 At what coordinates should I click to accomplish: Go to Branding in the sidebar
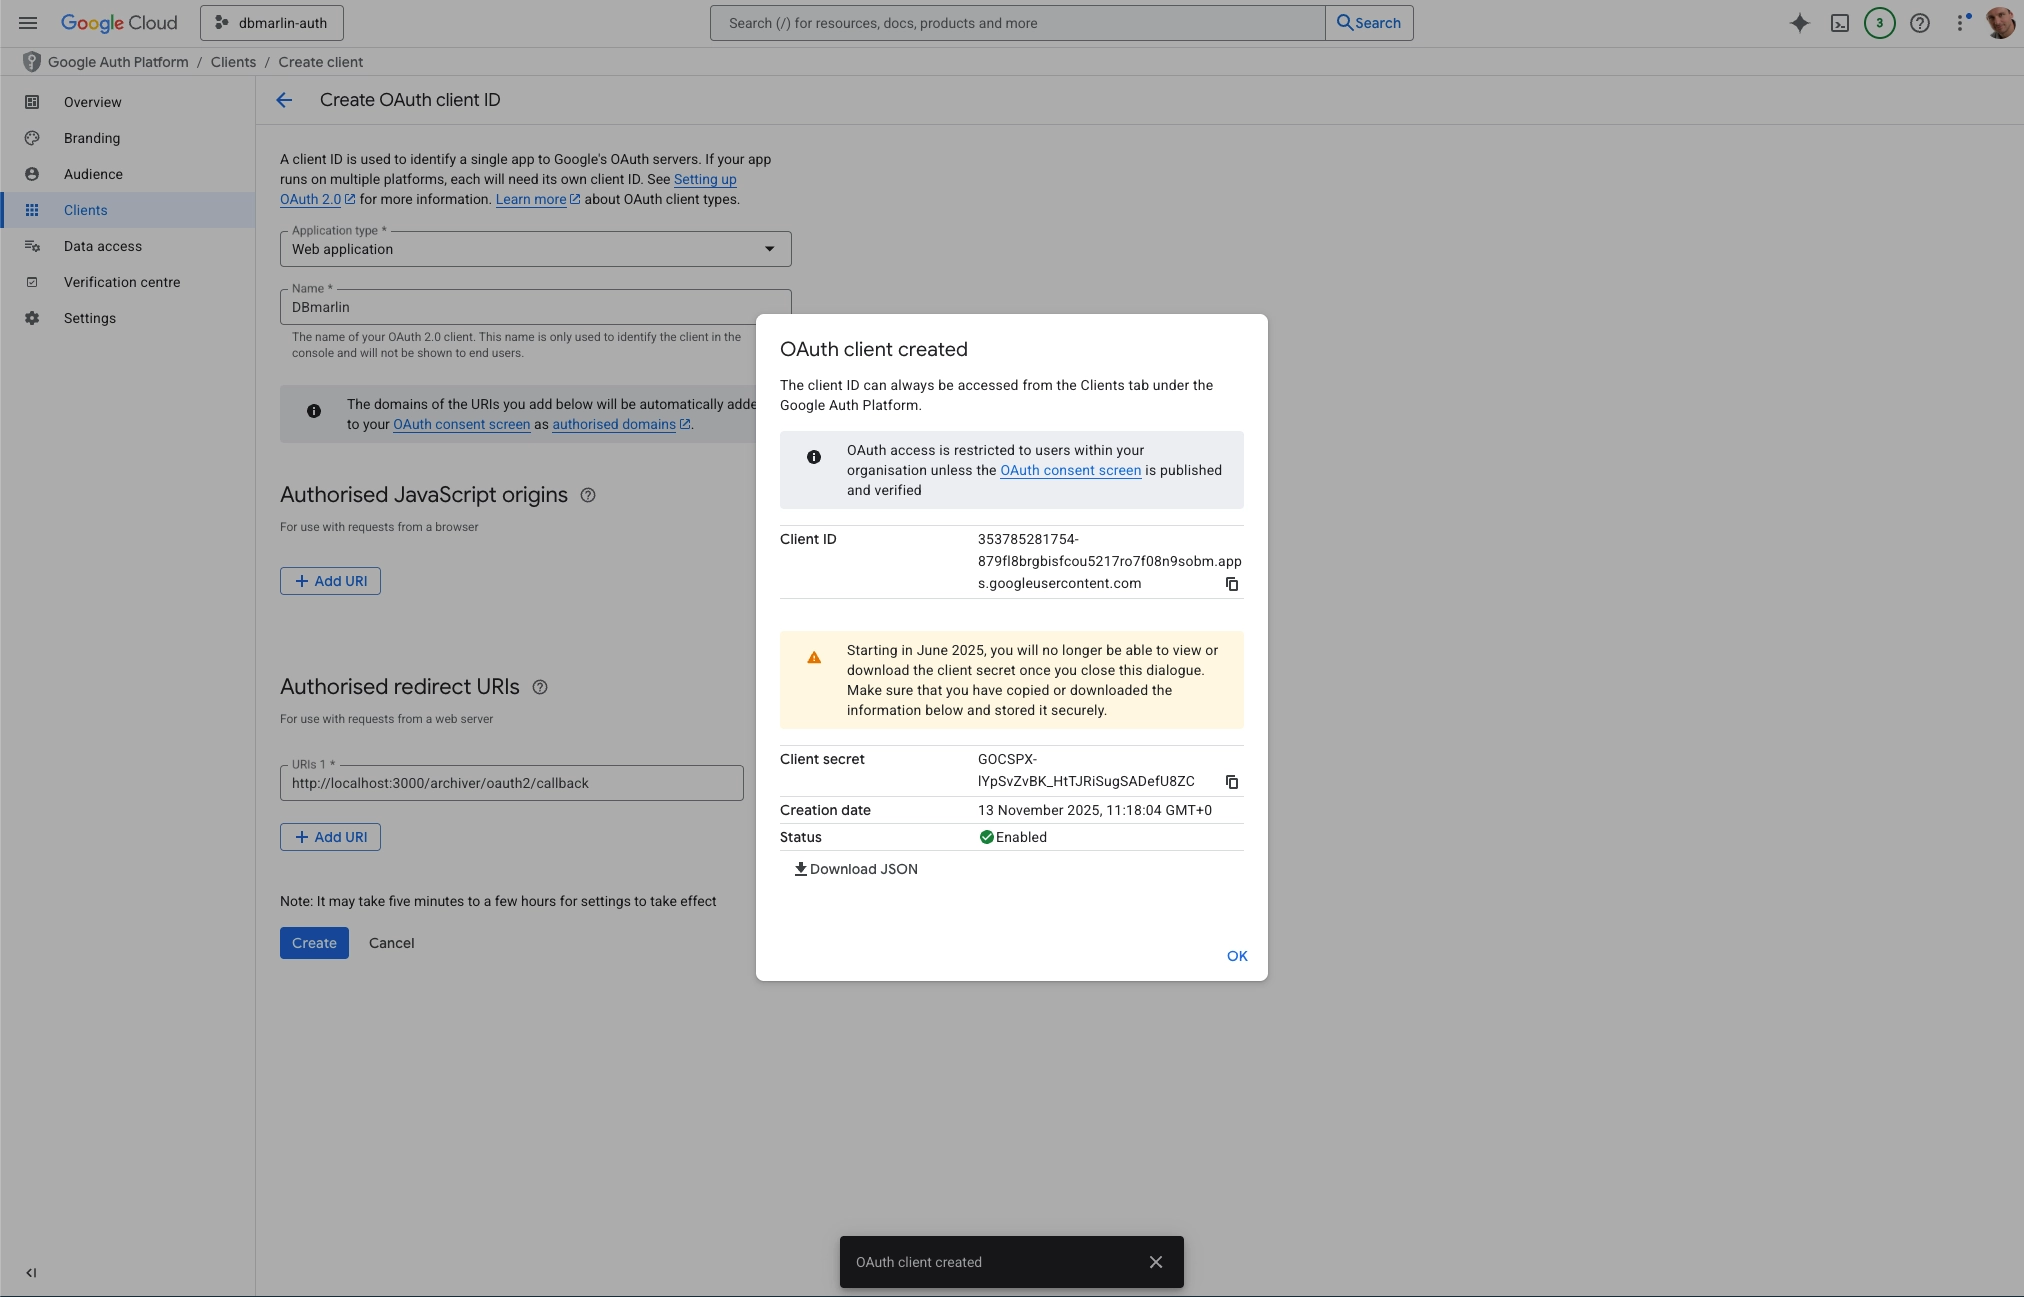[92, 138]
